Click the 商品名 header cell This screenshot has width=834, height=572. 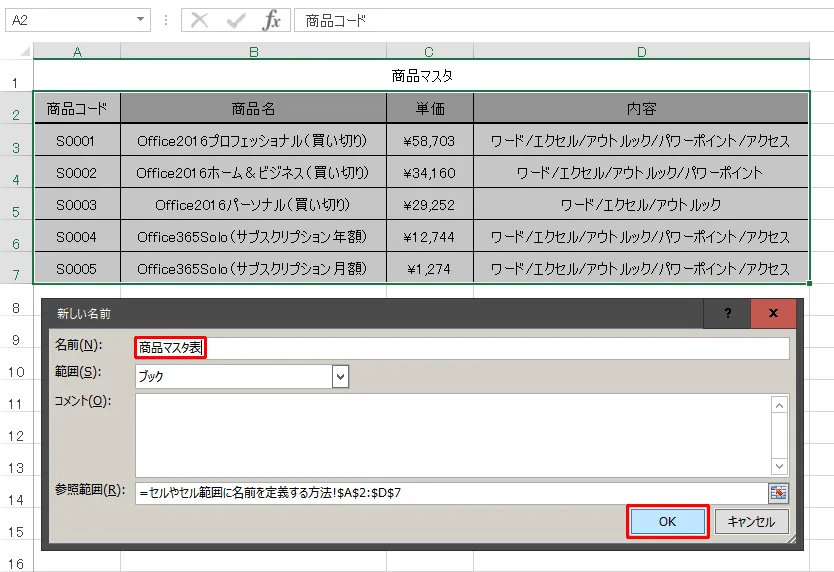tap(254, 108)
